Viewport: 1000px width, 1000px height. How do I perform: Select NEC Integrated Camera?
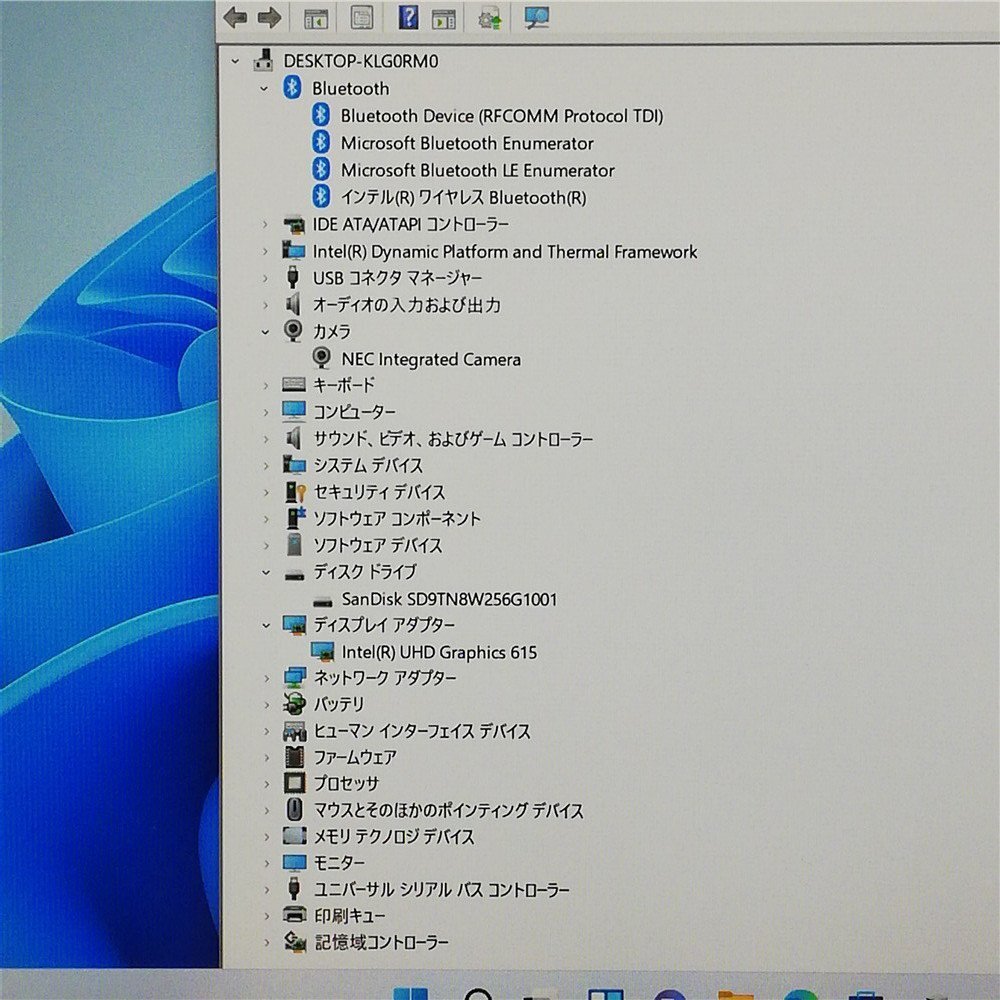(x=431, y=360)
